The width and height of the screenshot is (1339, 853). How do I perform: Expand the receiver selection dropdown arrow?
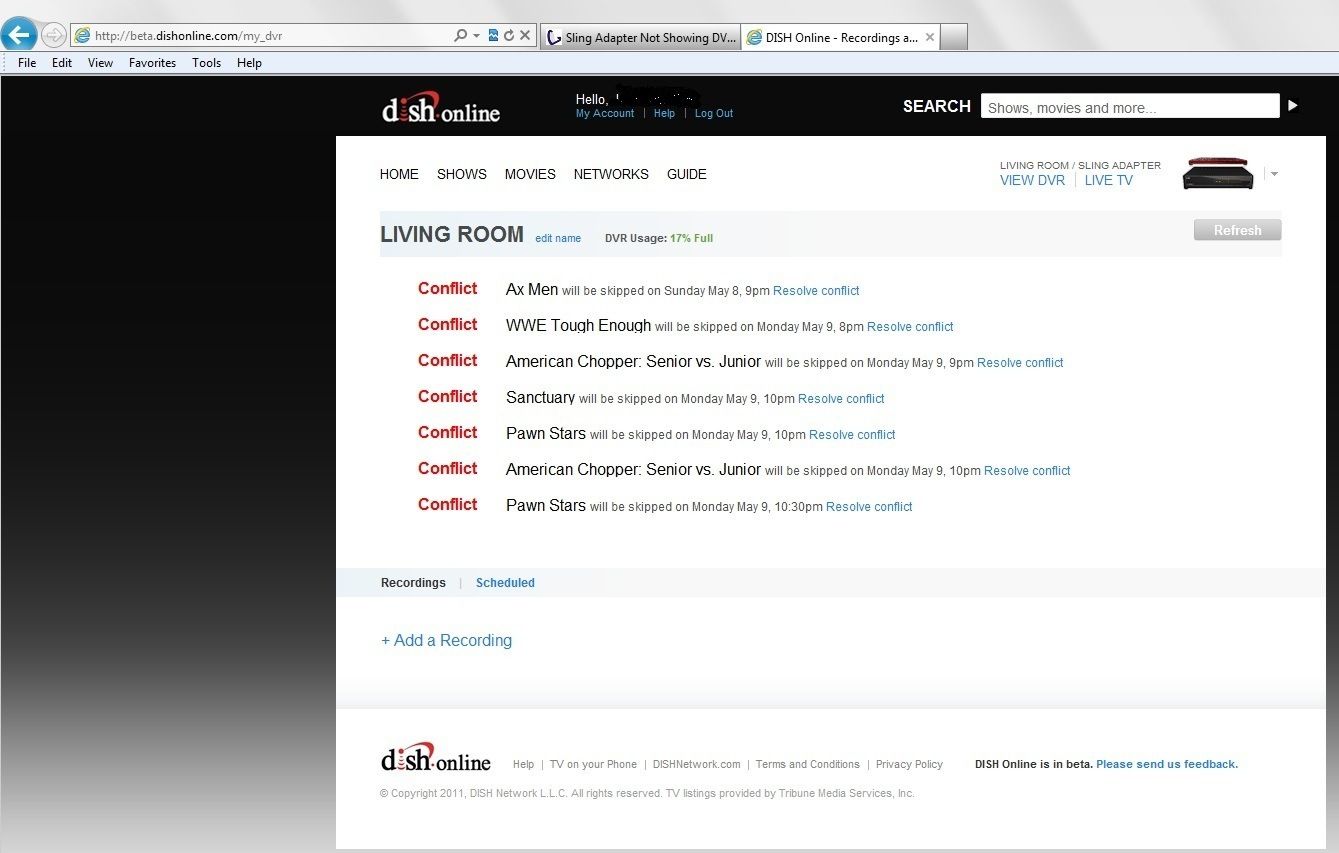(x=1274, y=174)
